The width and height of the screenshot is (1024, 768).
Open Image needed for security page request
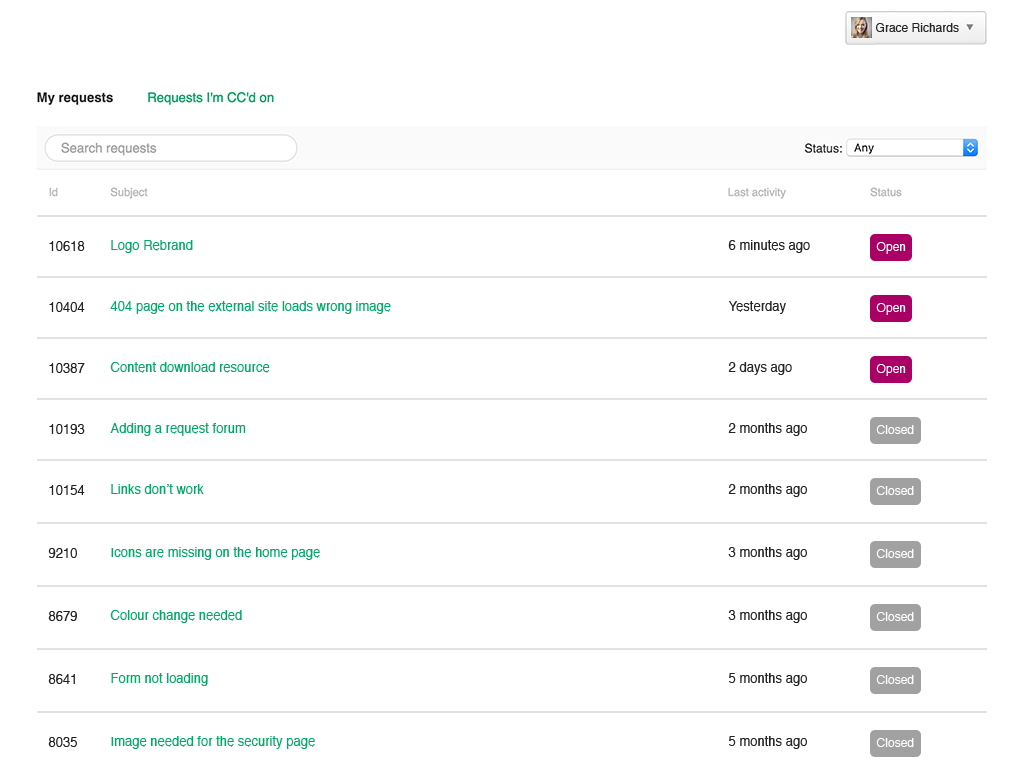[212, 742]
